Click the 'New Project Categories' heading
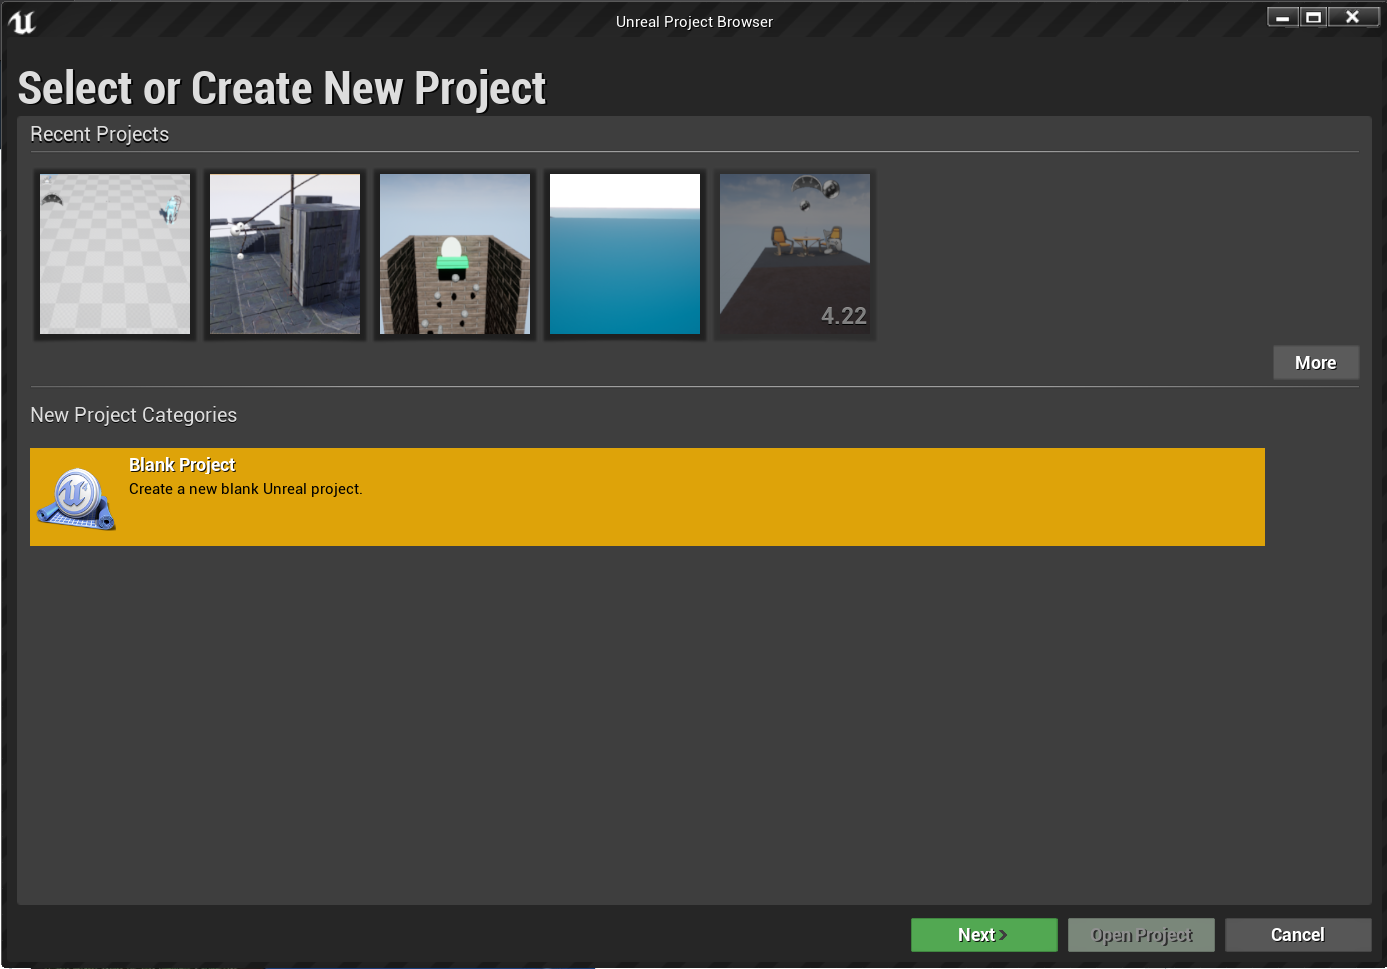This screenshot has height=969, width=1387. coord(134,415)
